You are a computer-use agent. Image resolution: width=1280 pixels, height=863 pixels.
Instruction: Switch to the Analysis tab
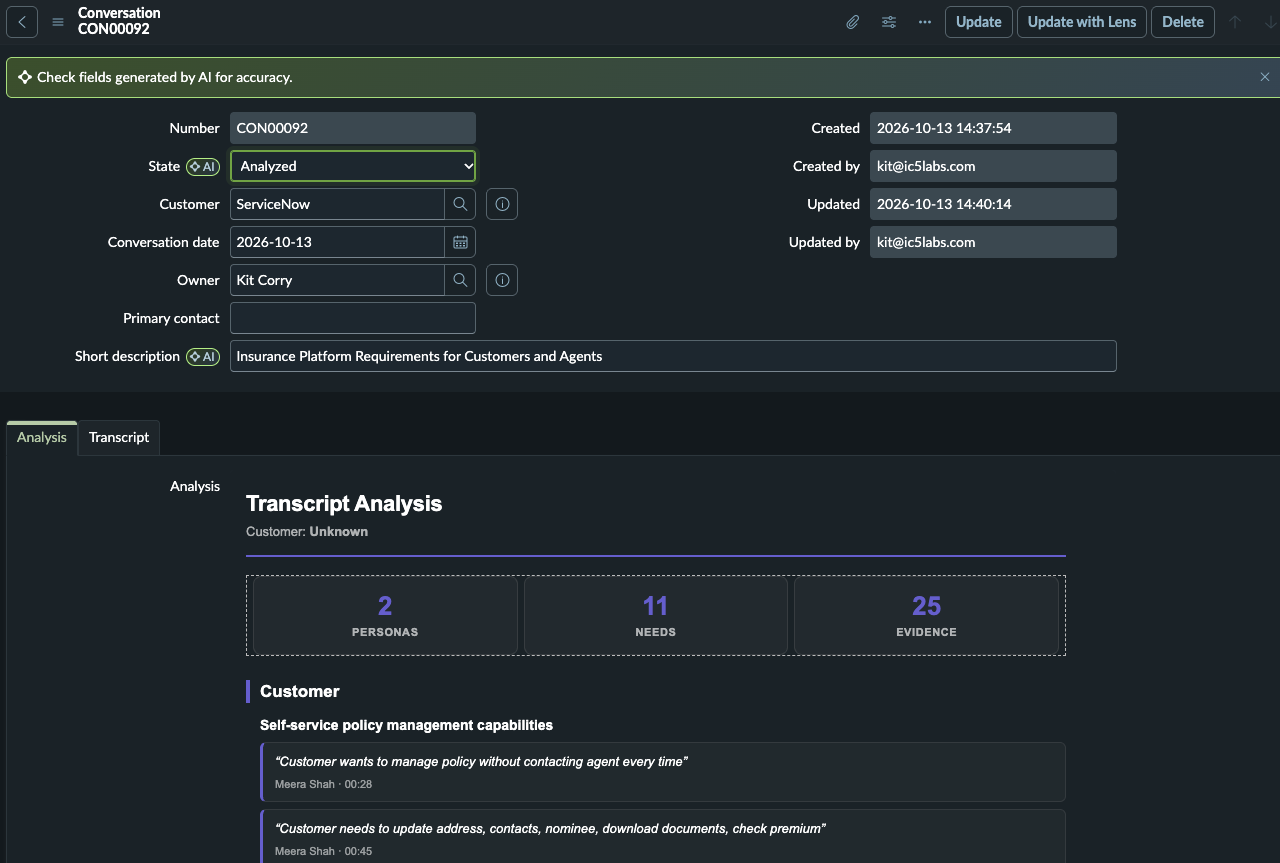[42, 437]
